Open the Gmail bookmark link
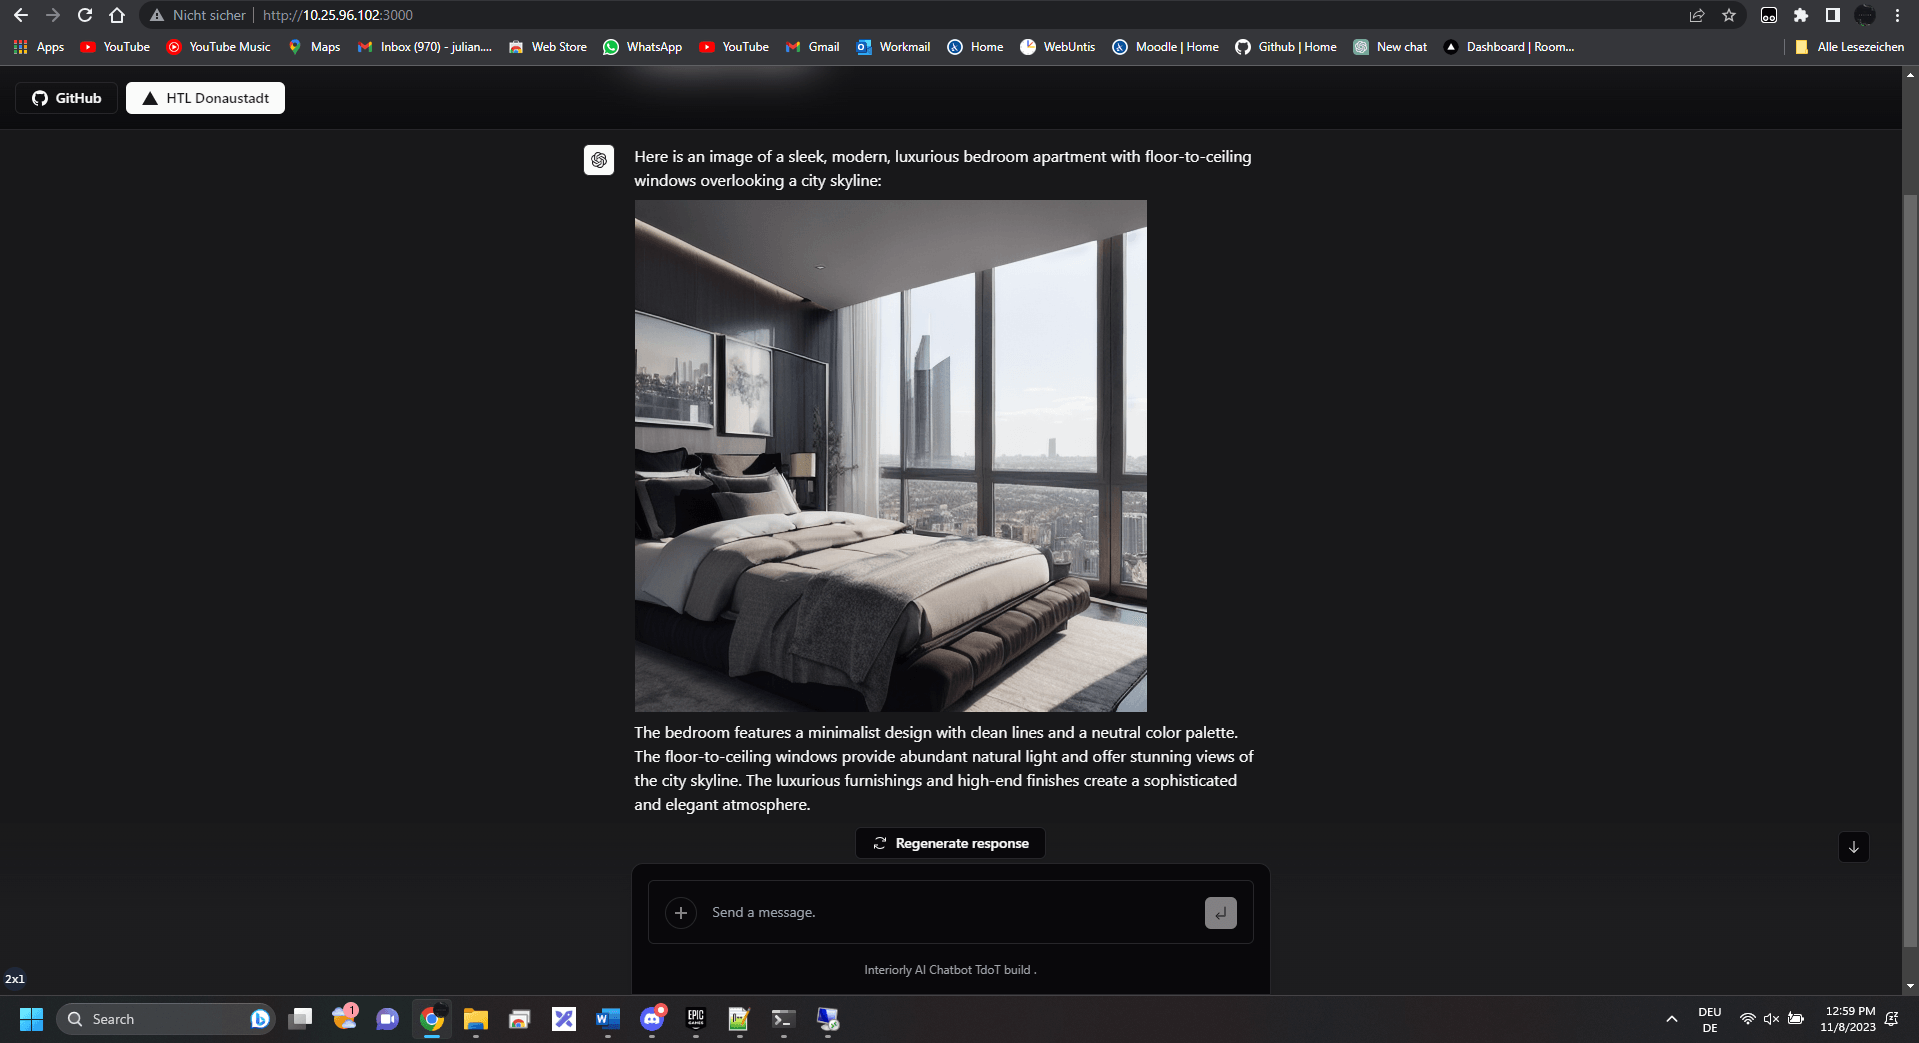Screen dimensions: 1919x1043 pos(812,46)
